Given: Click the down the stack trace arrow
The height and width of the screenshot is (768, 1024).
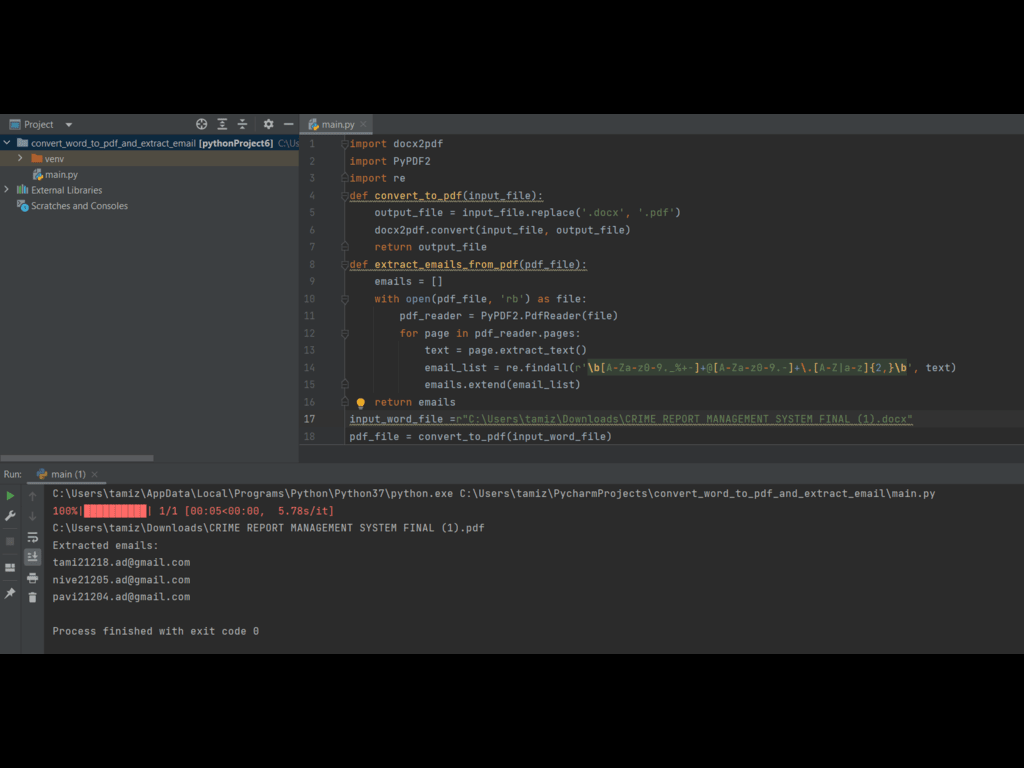Looking at the screenshot, I should point(33,516).
